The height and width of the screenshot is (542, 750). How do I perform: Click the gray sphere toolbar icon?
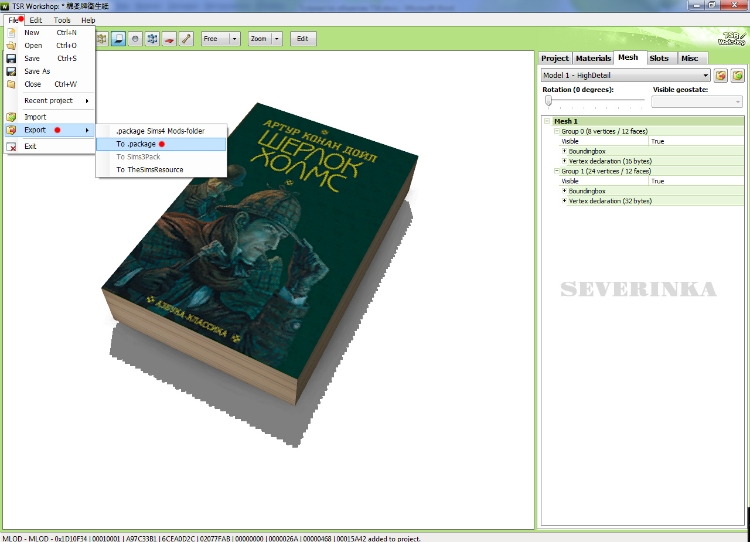[135, 39]
